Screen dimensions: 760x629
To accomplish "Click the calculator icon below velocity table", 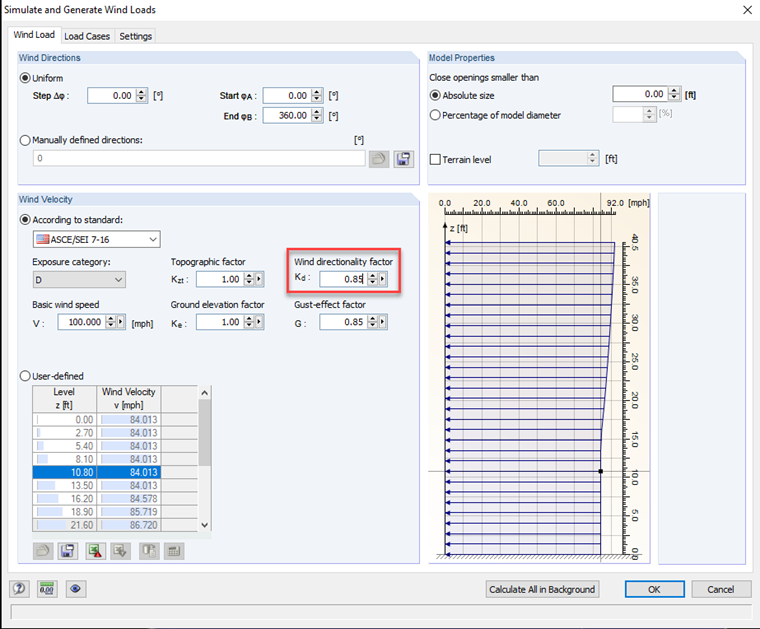I will [x=174, y=551].
